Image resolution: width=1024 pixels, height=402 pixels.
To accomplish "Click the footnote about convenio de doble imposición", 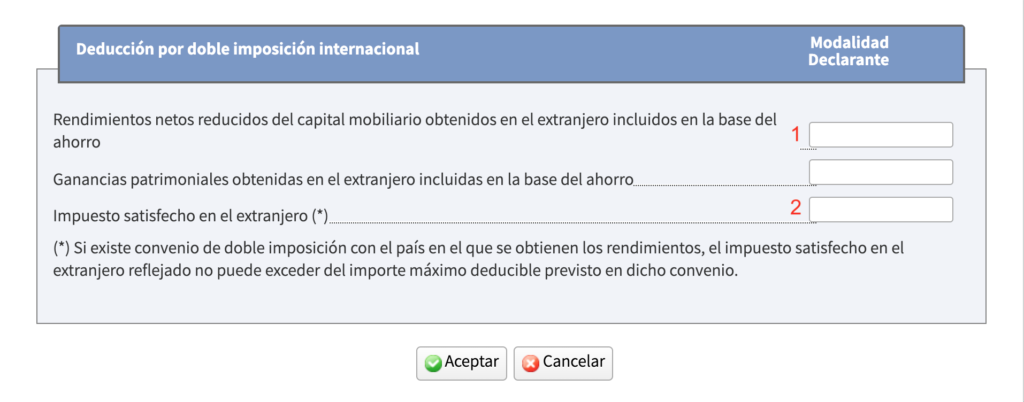I will 480,246.
